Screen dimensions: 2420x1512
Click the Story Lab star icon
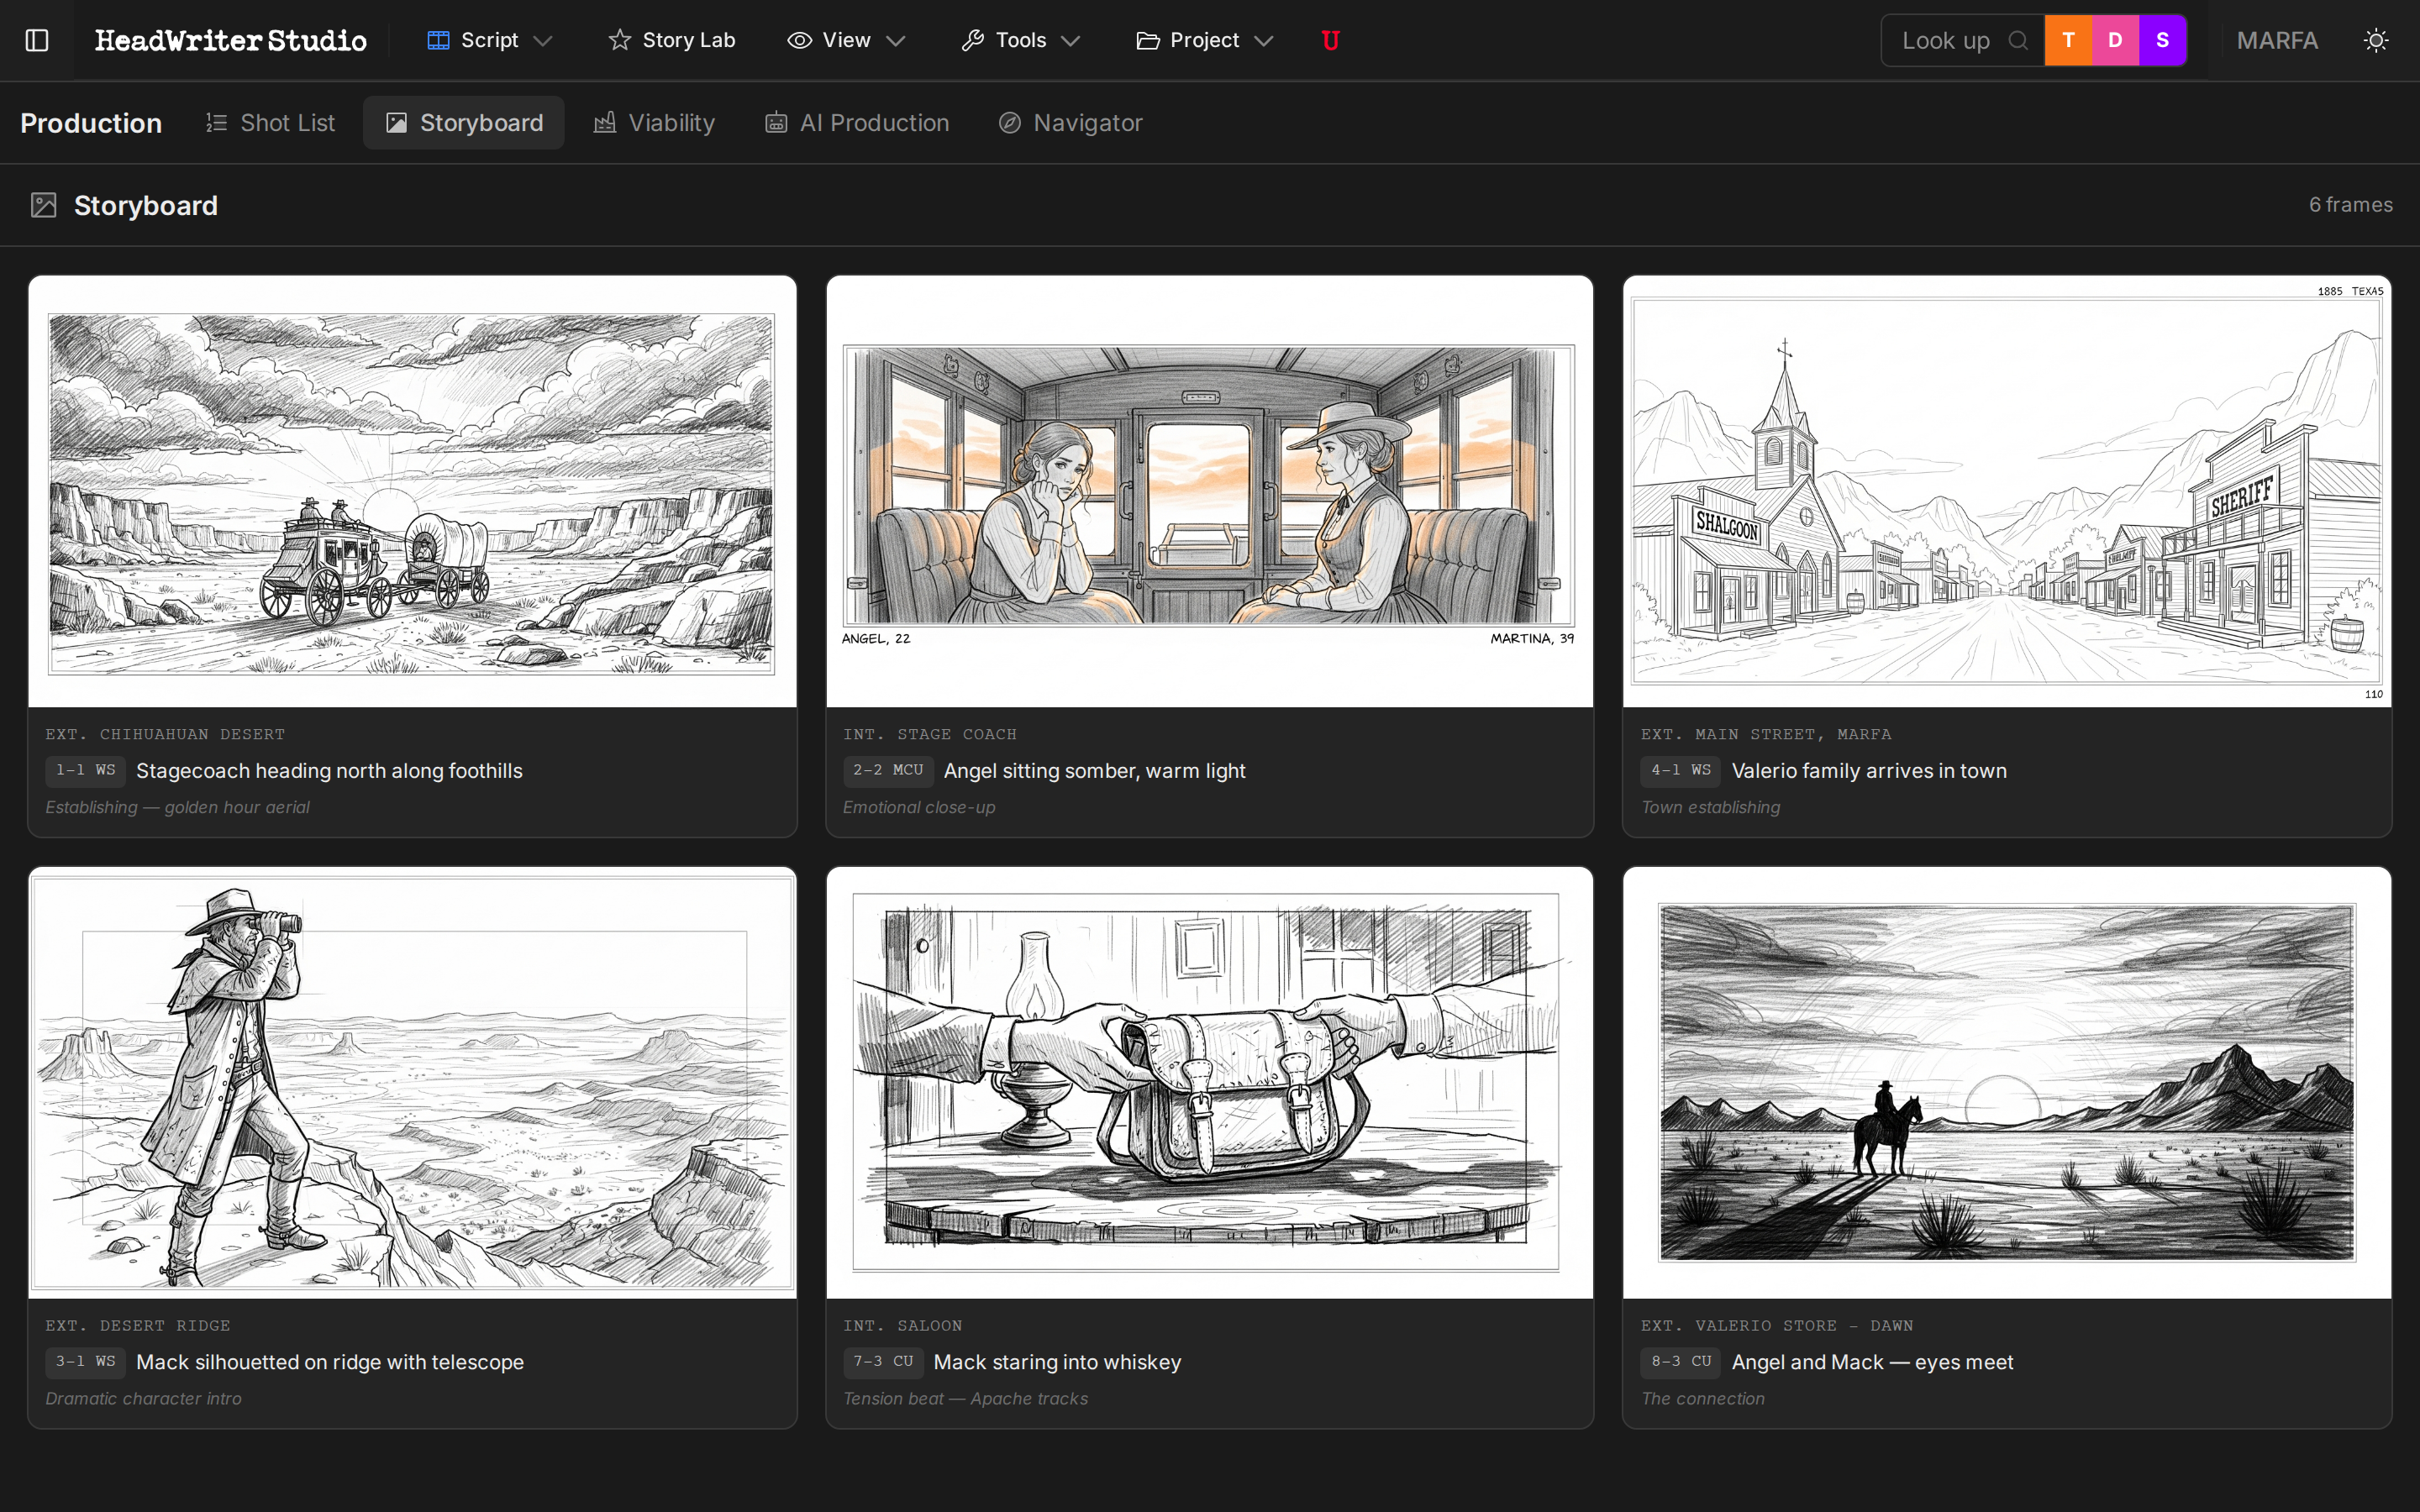click(x=619, y=40)
